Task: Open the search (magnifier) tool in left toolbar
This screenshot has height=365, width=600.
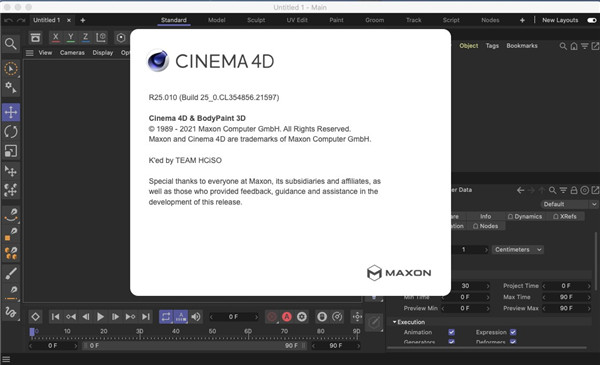Action: (11, 44)
